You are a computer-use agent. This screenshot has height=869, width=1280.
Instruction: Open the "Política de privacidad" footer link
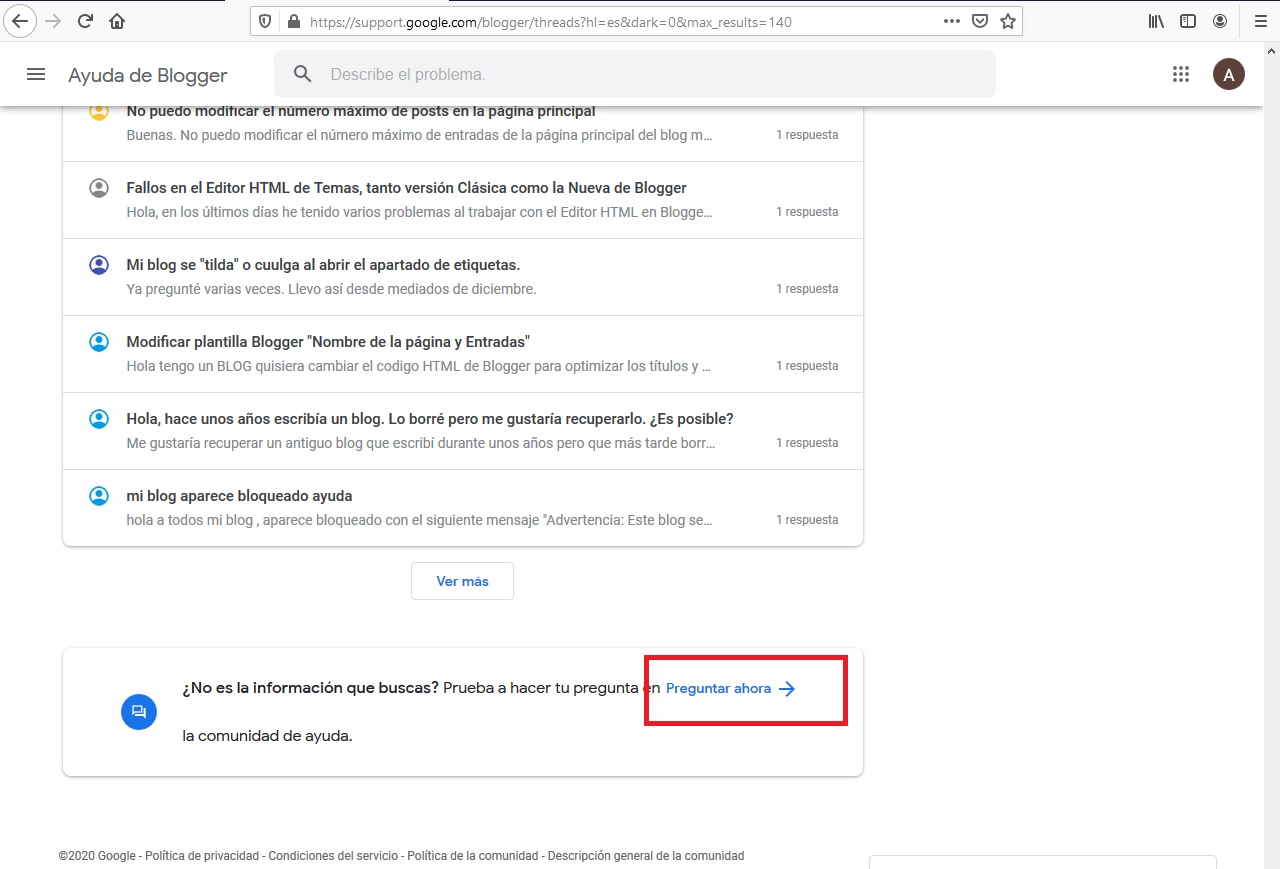[201, 856]
